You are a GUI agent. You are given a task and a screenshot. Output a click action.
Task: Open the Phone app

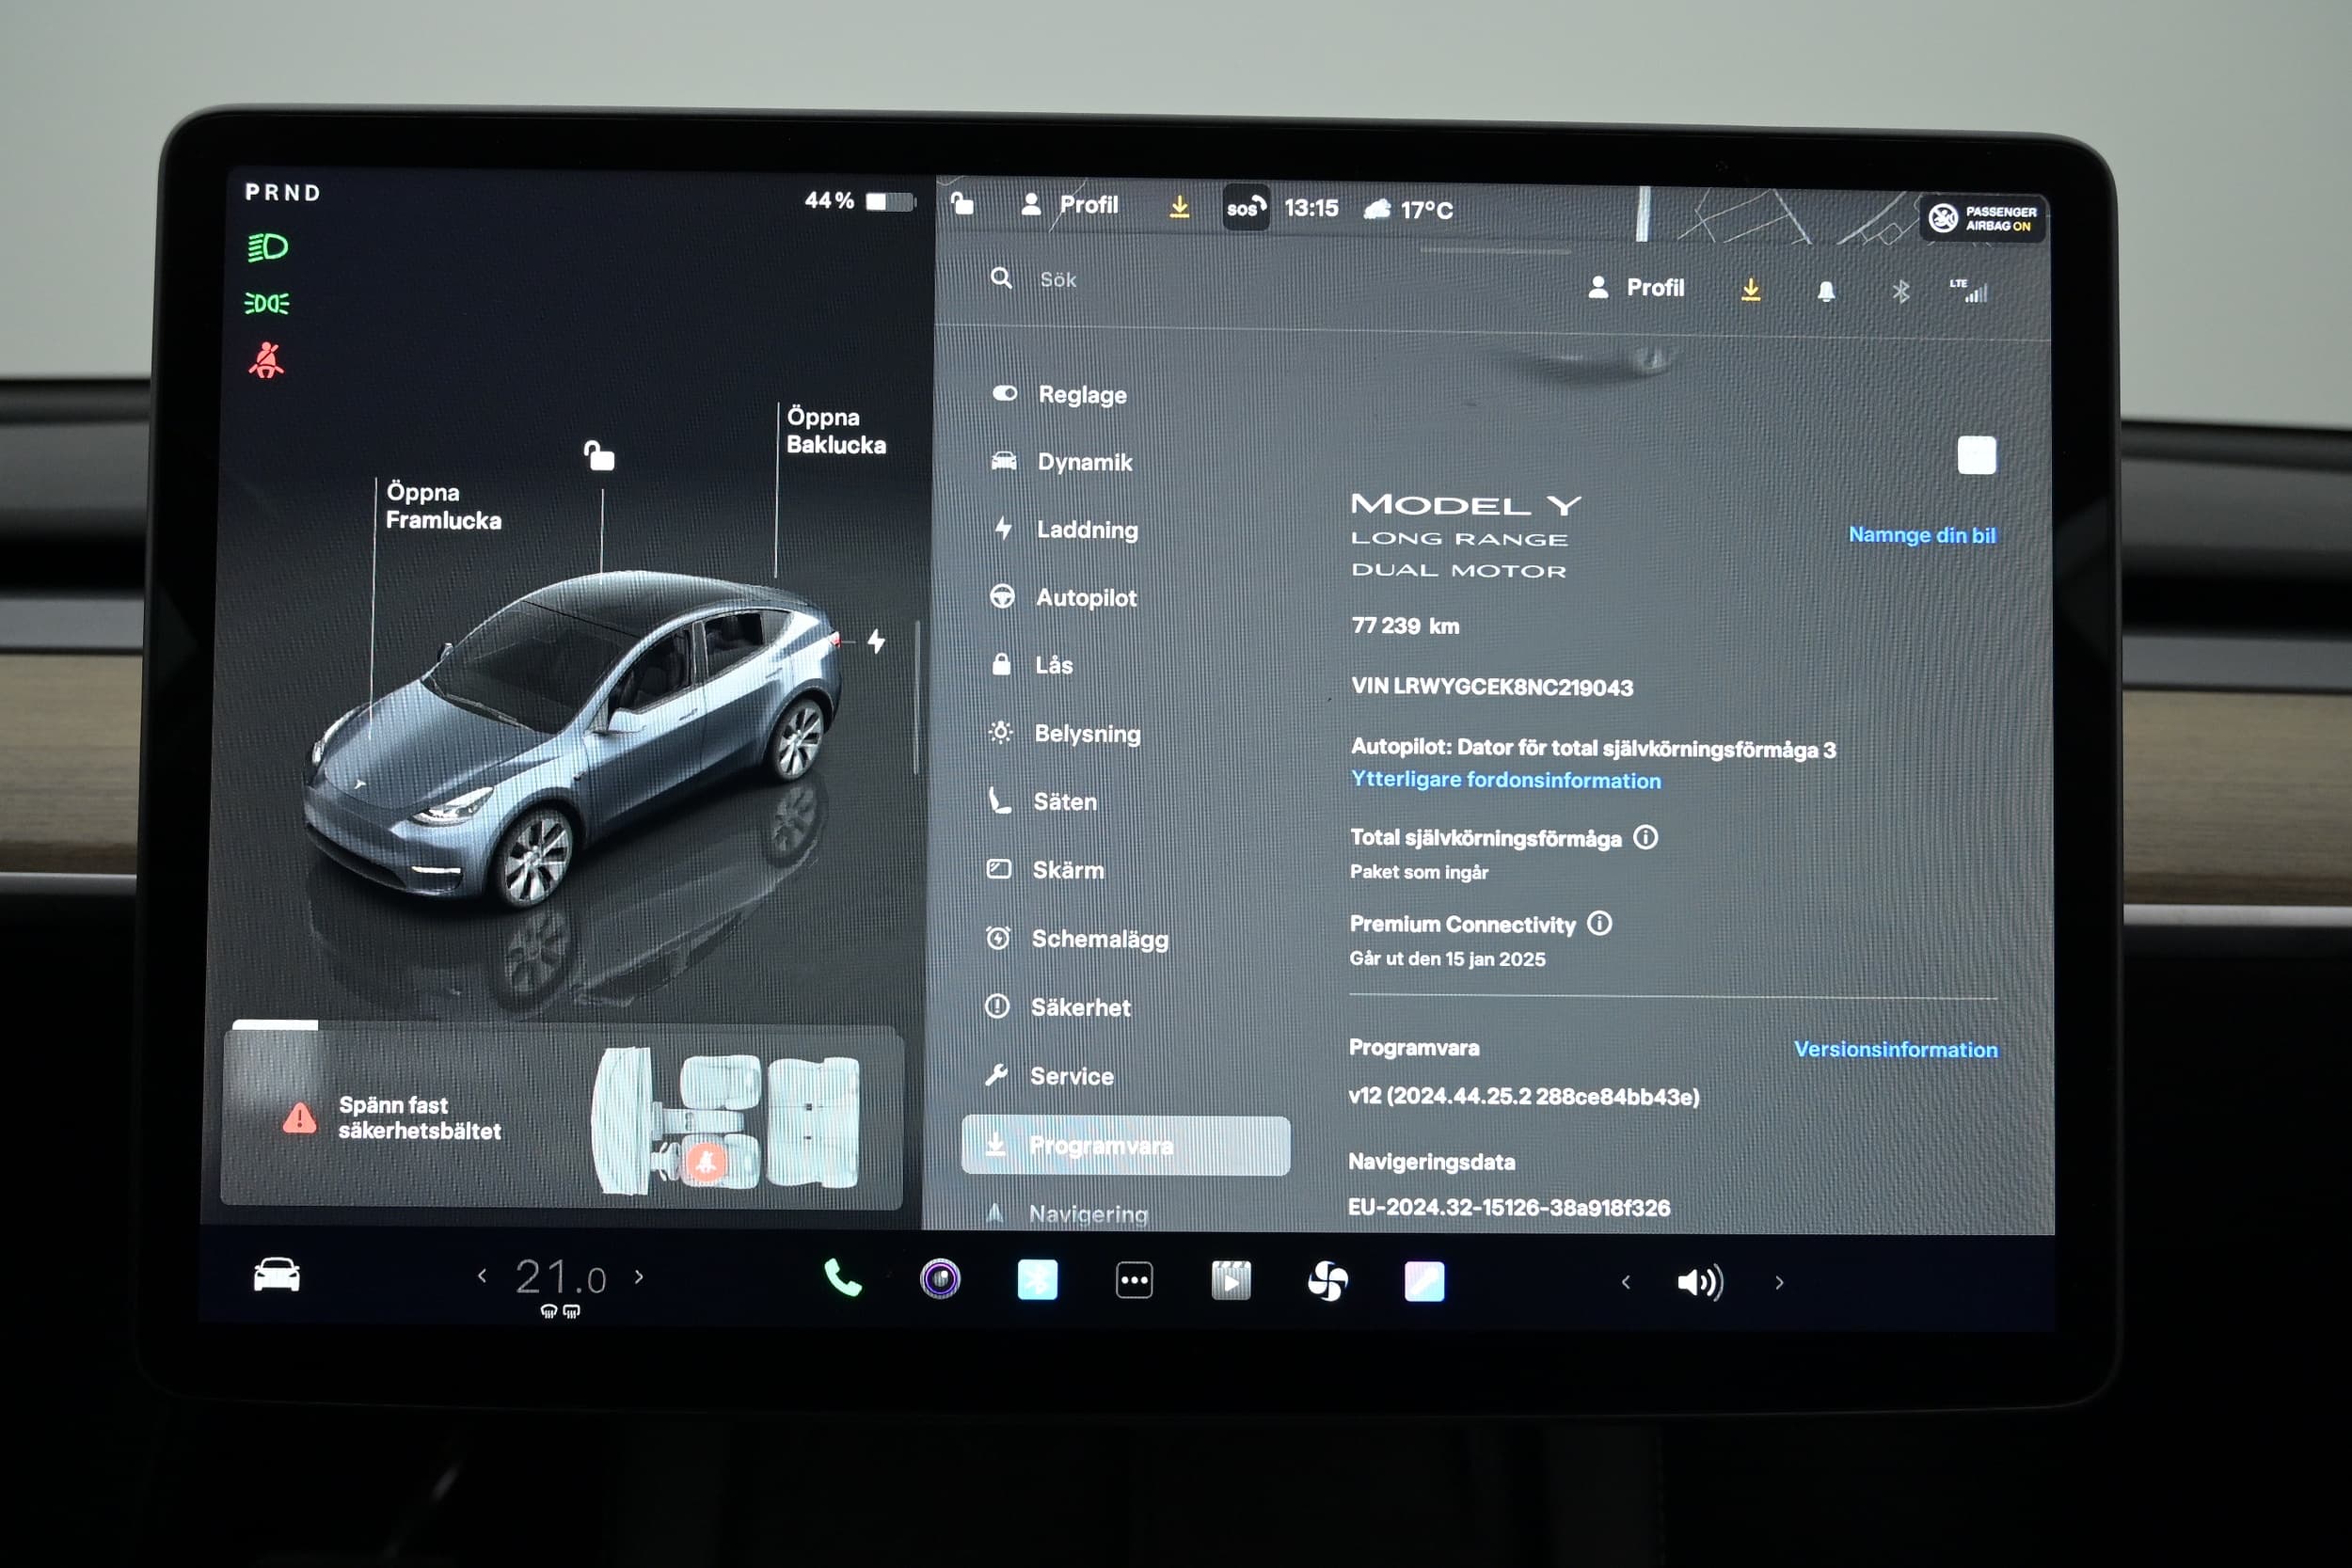(x=842, y=1278)
